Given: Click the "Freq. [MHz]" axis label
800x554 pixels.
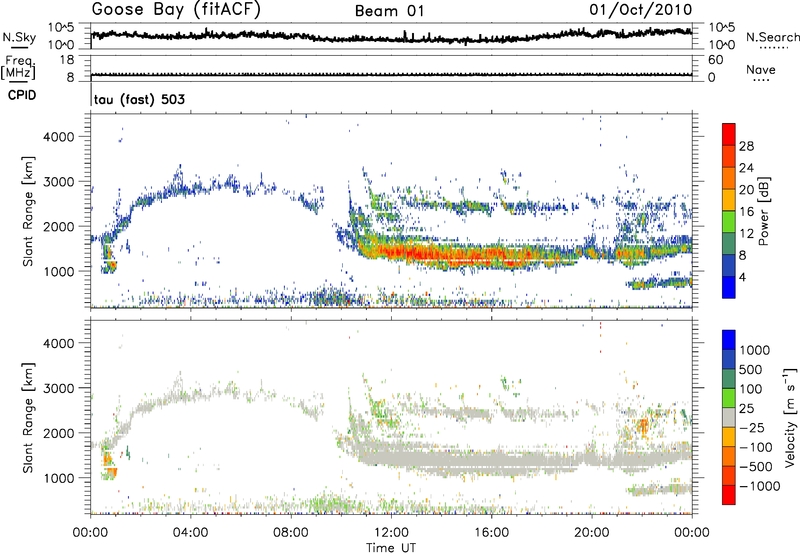Looking at the screenshot, I should pyautogui.click(x=19, y=68).
